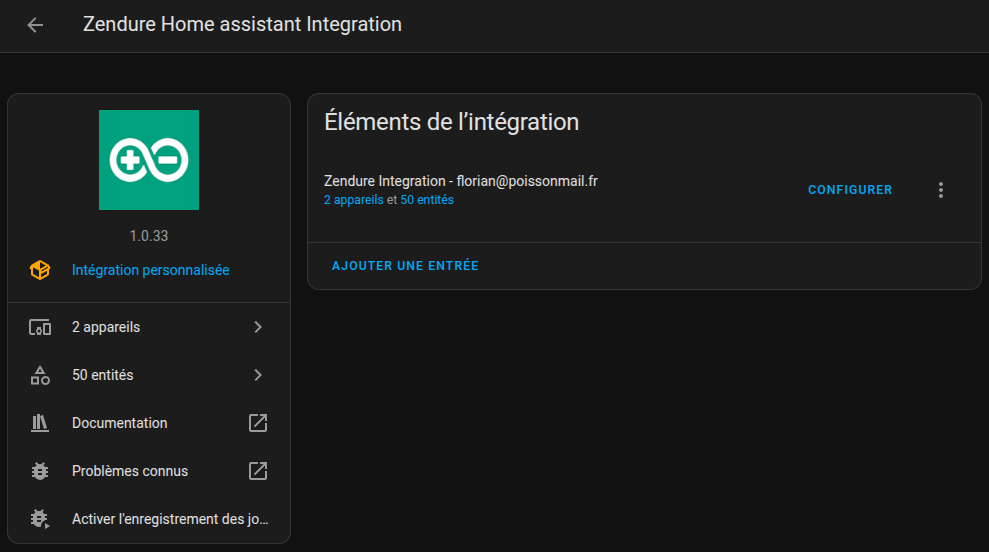Open the Problèmes connus entry

[x=149, y=471]
